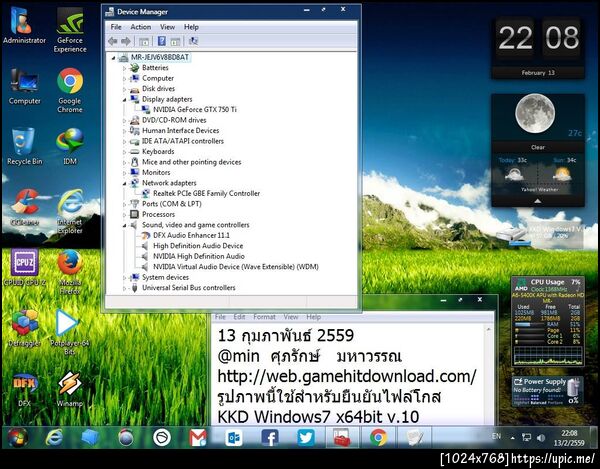Collapse the Display adapters node
Image resolution: width=600 pixels, height=469 pixels.
click(x=124, y=99)
